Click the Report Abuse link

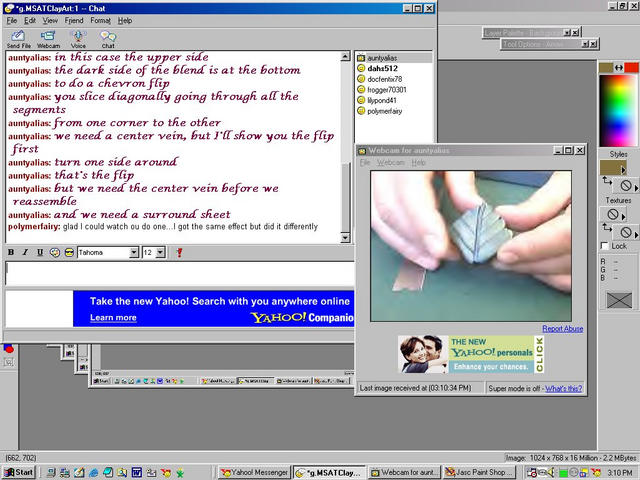point(562,329)
